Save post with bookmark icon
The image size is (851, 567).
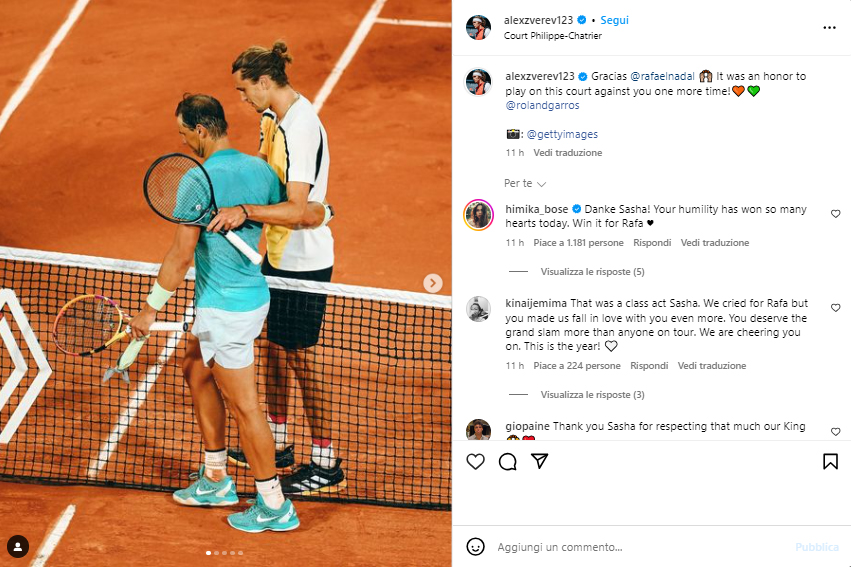[x=830, y=462]
